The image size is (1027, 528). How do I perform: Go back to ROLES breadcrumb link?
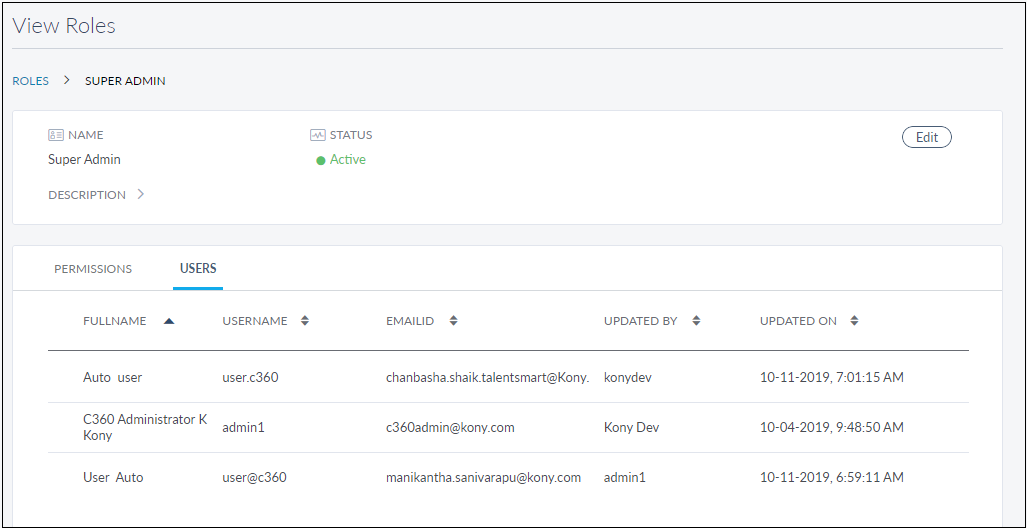pyautogui.click(x=30, y=81)
